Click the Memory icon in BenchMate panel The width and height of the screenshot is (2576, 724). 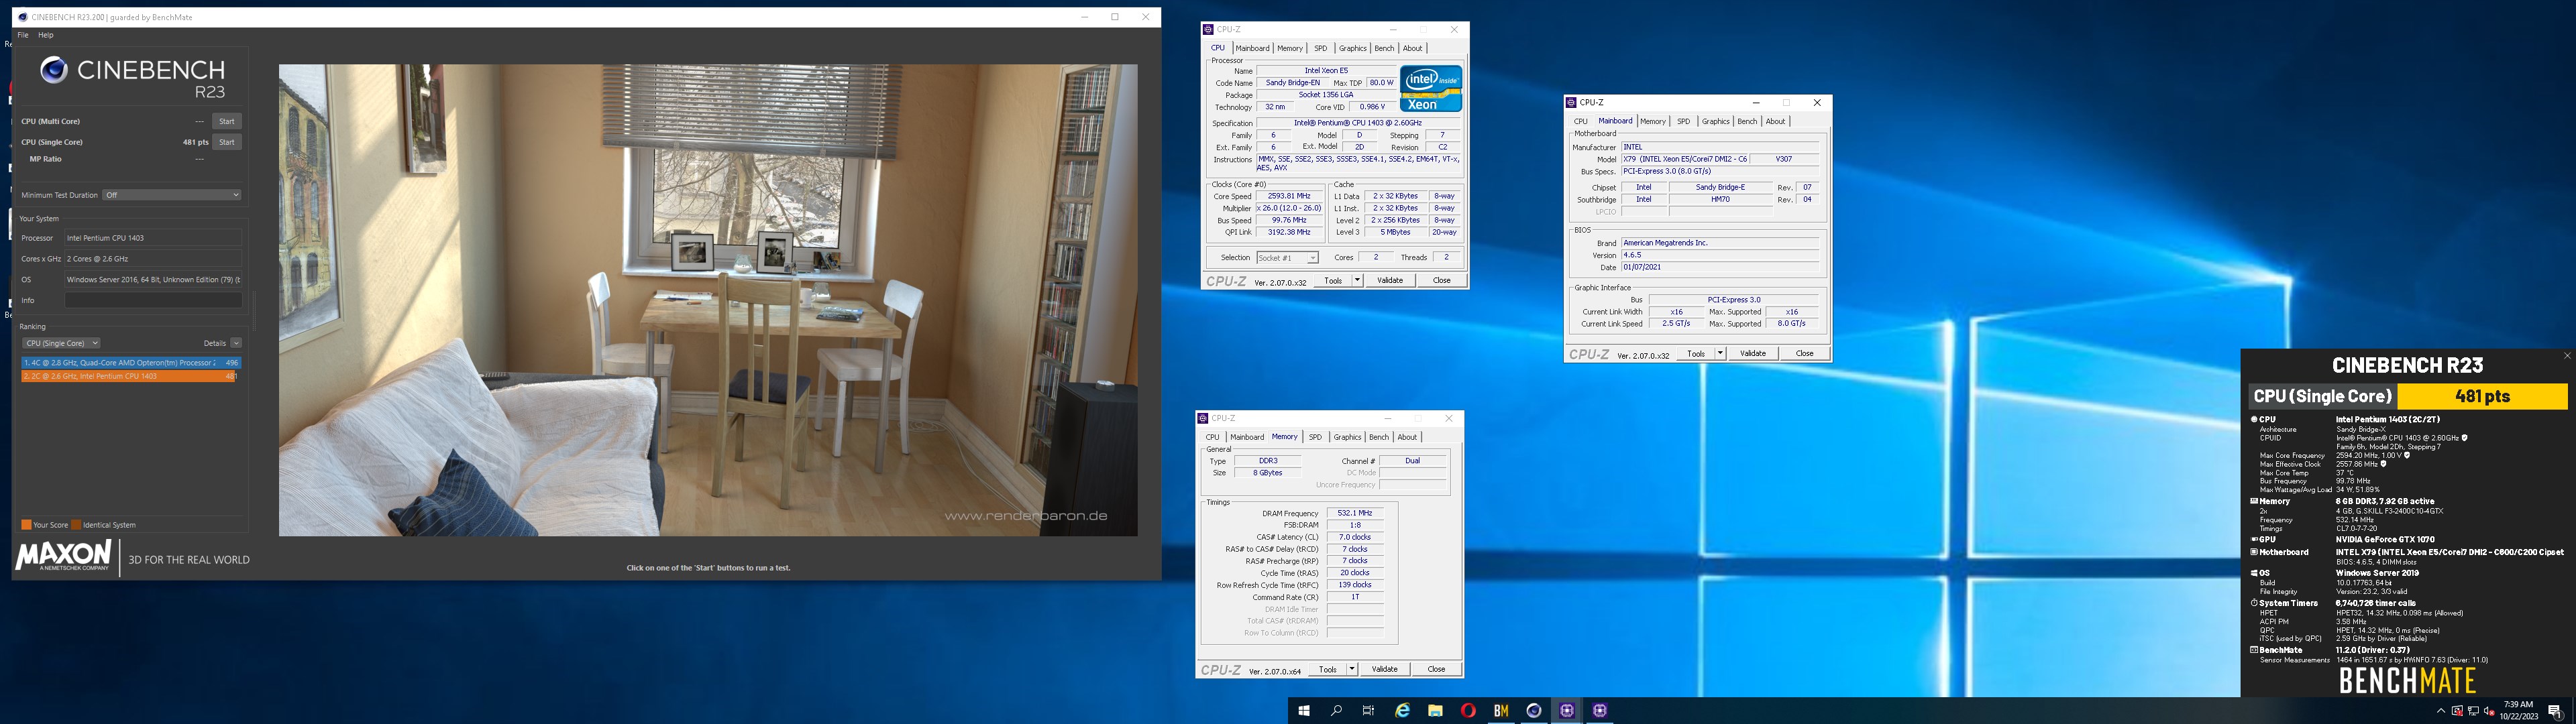click(2254, 501)
